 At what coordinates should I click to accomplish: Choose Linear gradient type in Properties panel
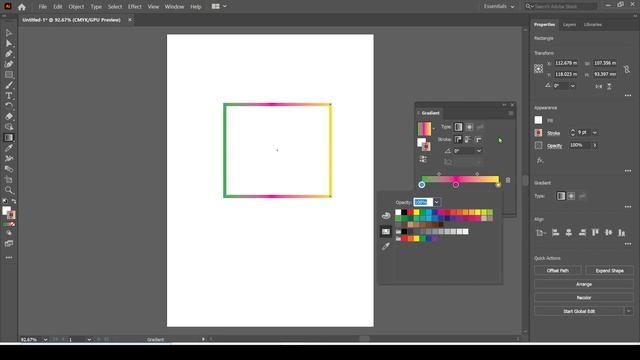coord(561,196)
